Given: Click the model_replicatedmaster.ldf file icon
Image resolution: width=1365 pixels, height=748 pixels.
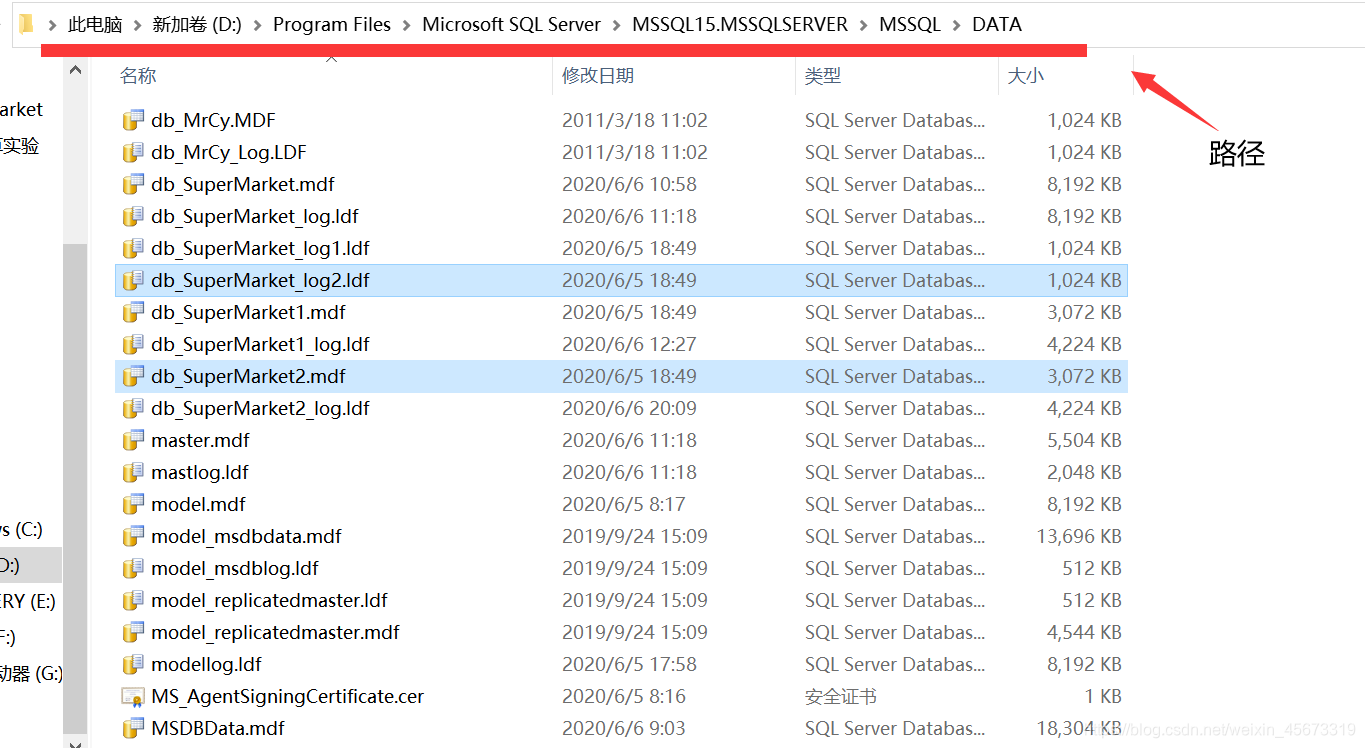Looking at the screenshot, I should (x=132, y=600).
